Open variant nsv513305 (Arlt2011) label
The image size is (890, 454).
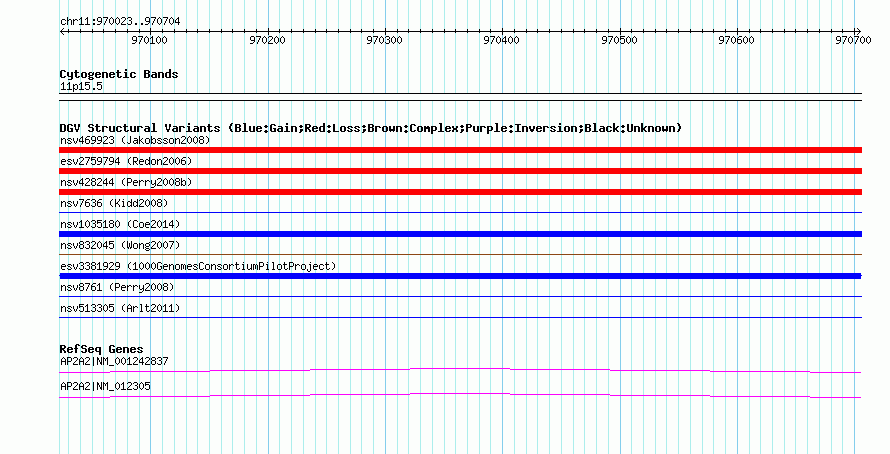120,308
